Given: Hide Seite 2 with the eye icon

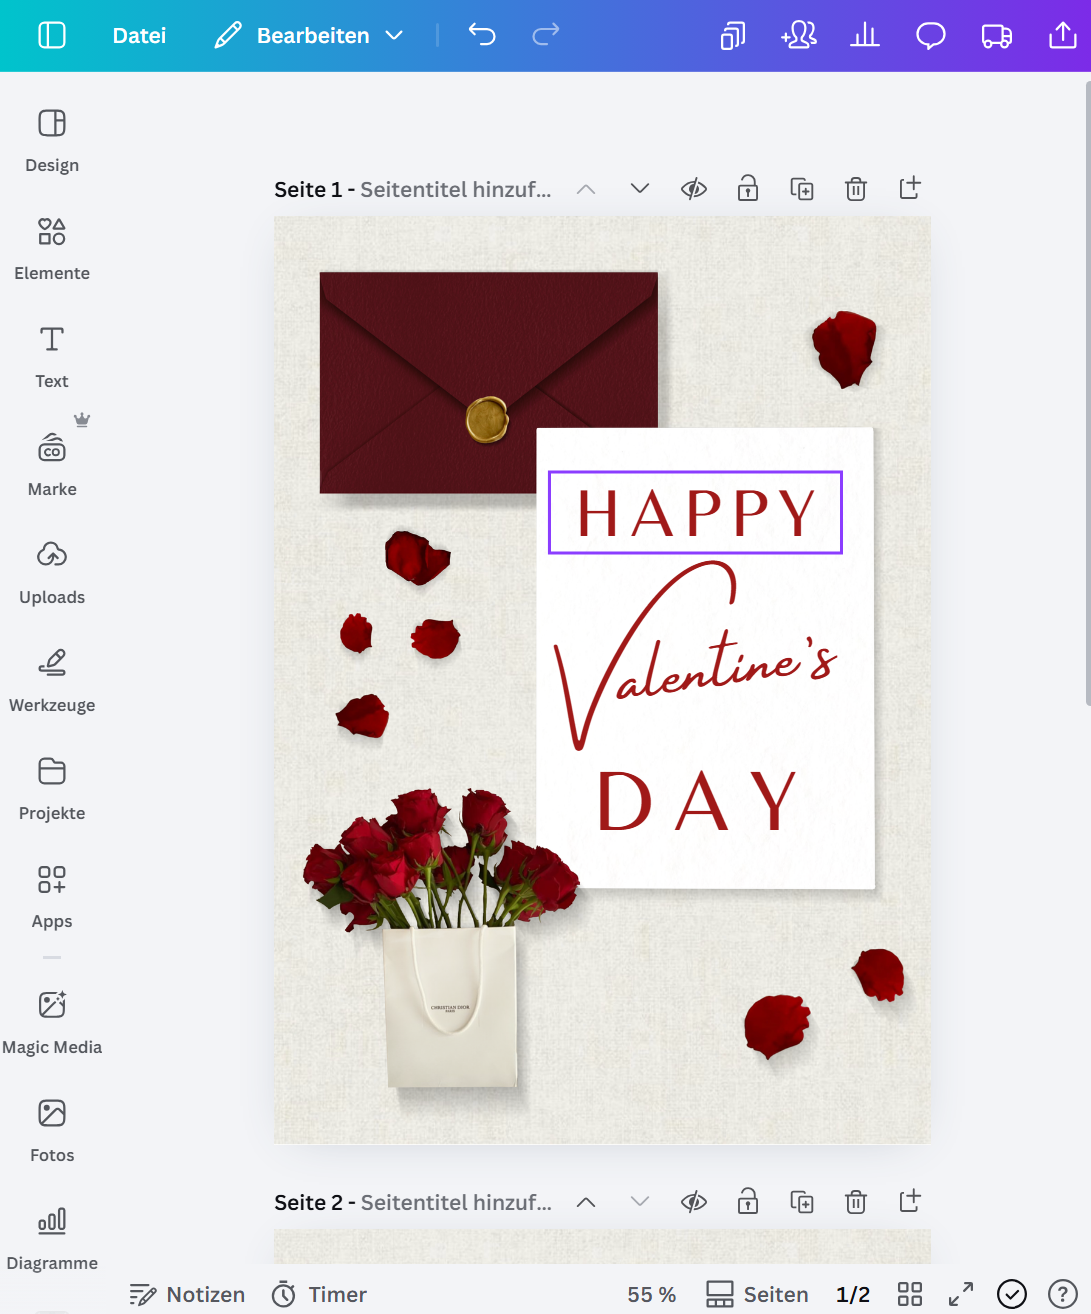Looking at the screenshot, I should 694,1201.
